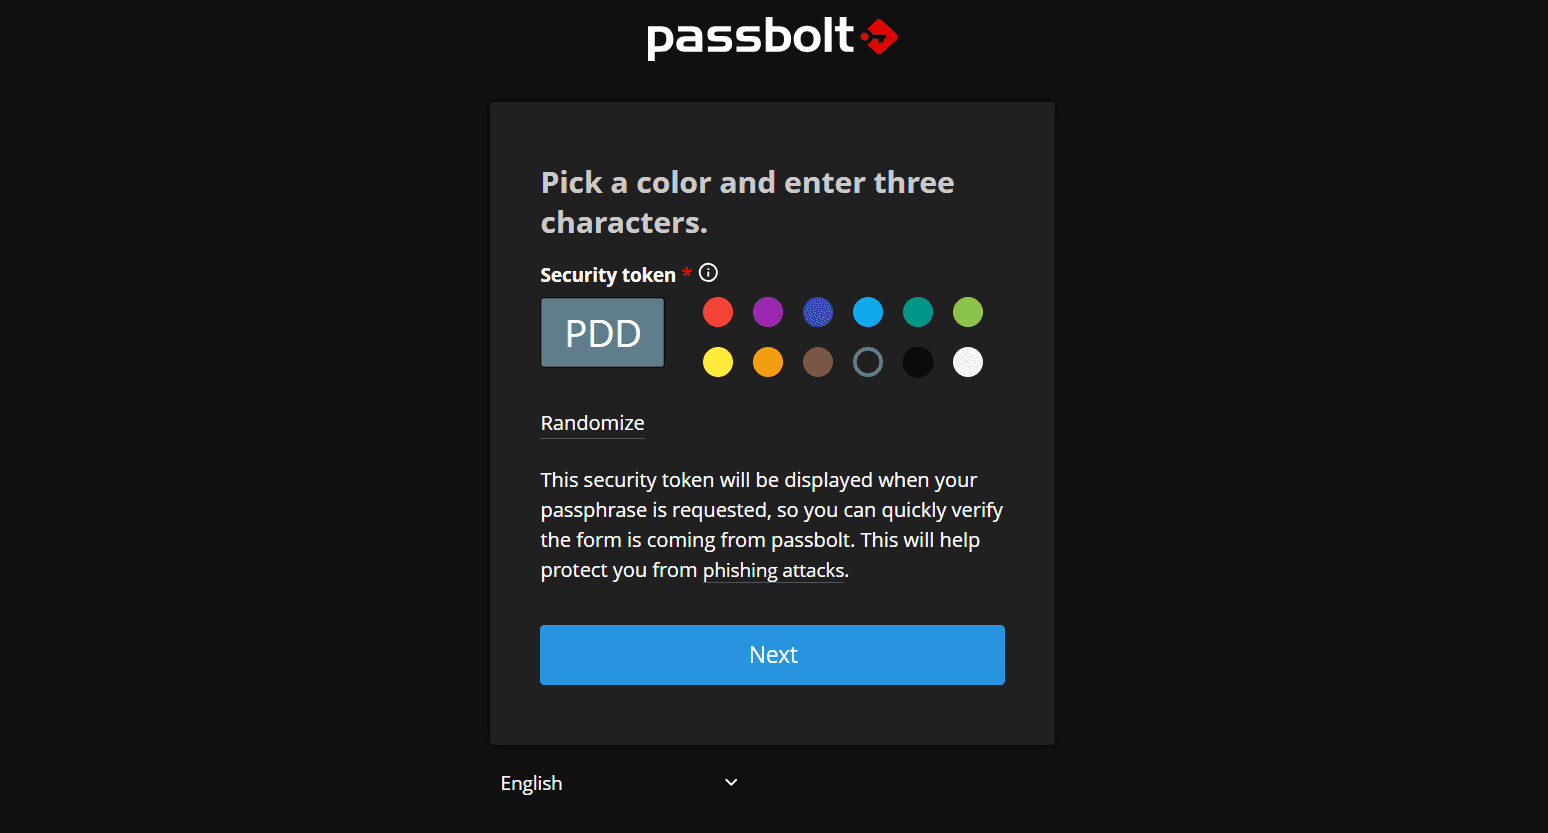Click the info icon beside Security token
The image size is (1548, 833).
(708, 273)
